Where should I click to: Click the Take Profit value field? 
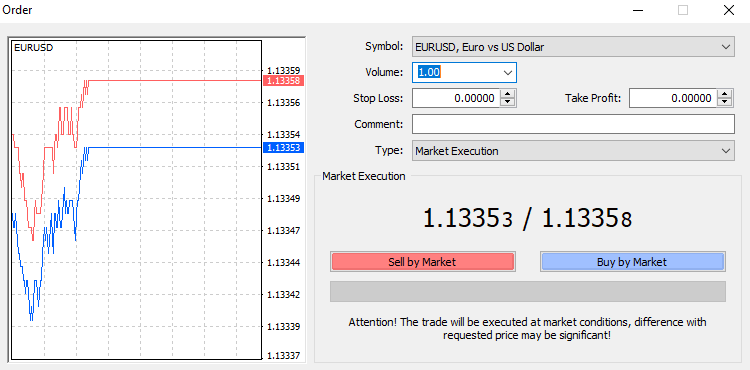click(x=673, y=98)
